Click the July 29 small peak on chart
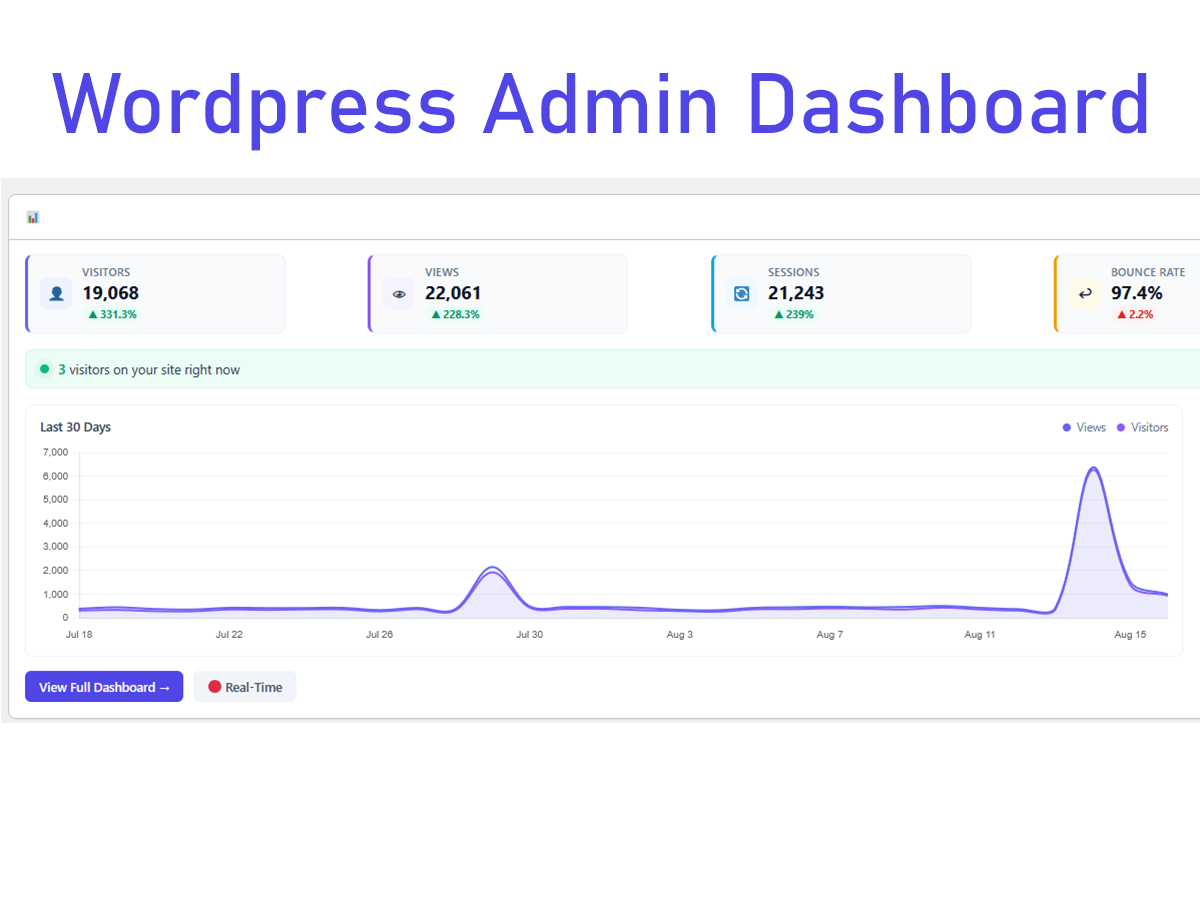1200x900 pixels. [491, 568]
